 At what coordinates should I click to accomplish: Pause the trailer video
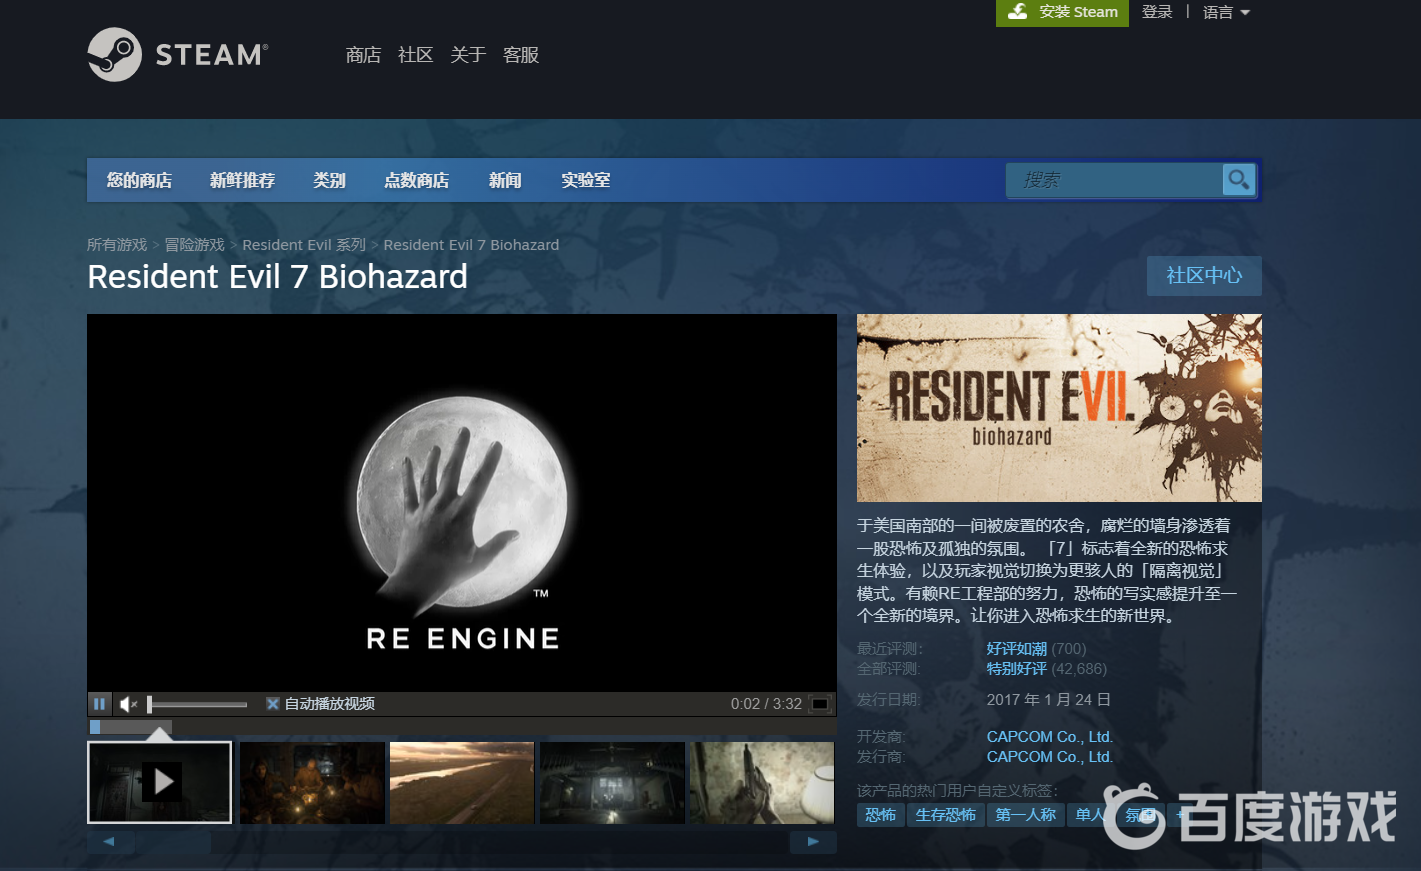click(99, 704)
